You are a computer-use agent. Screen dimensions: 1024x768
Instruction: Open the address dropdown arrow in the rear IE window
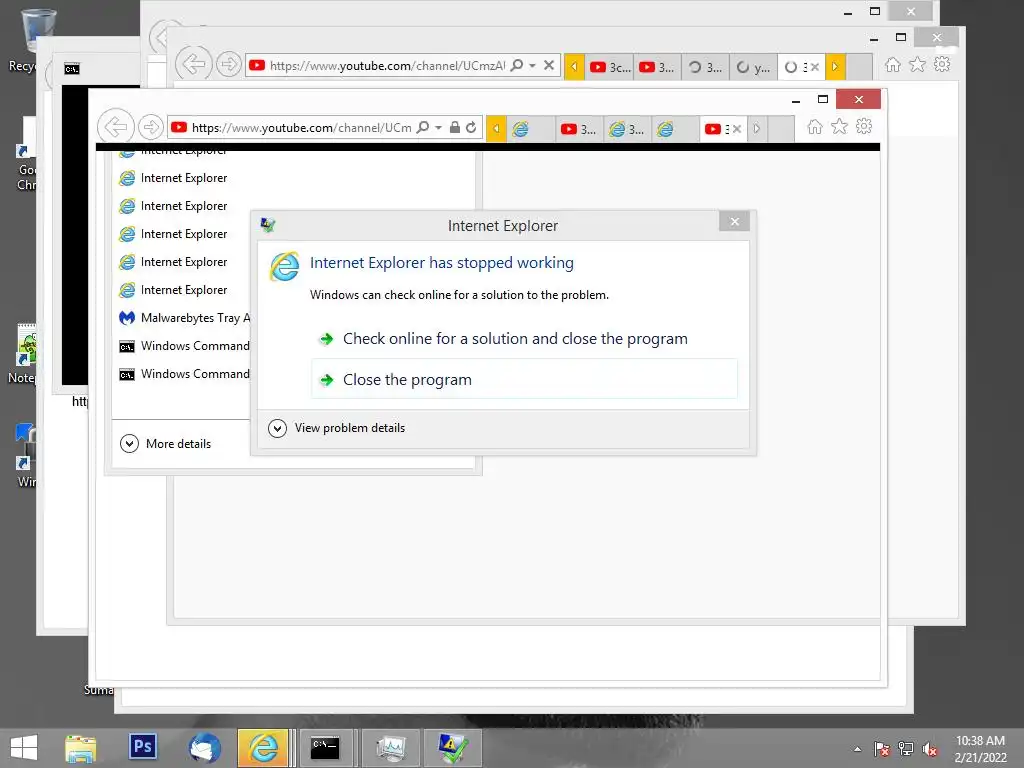click(x=532, y=65)
